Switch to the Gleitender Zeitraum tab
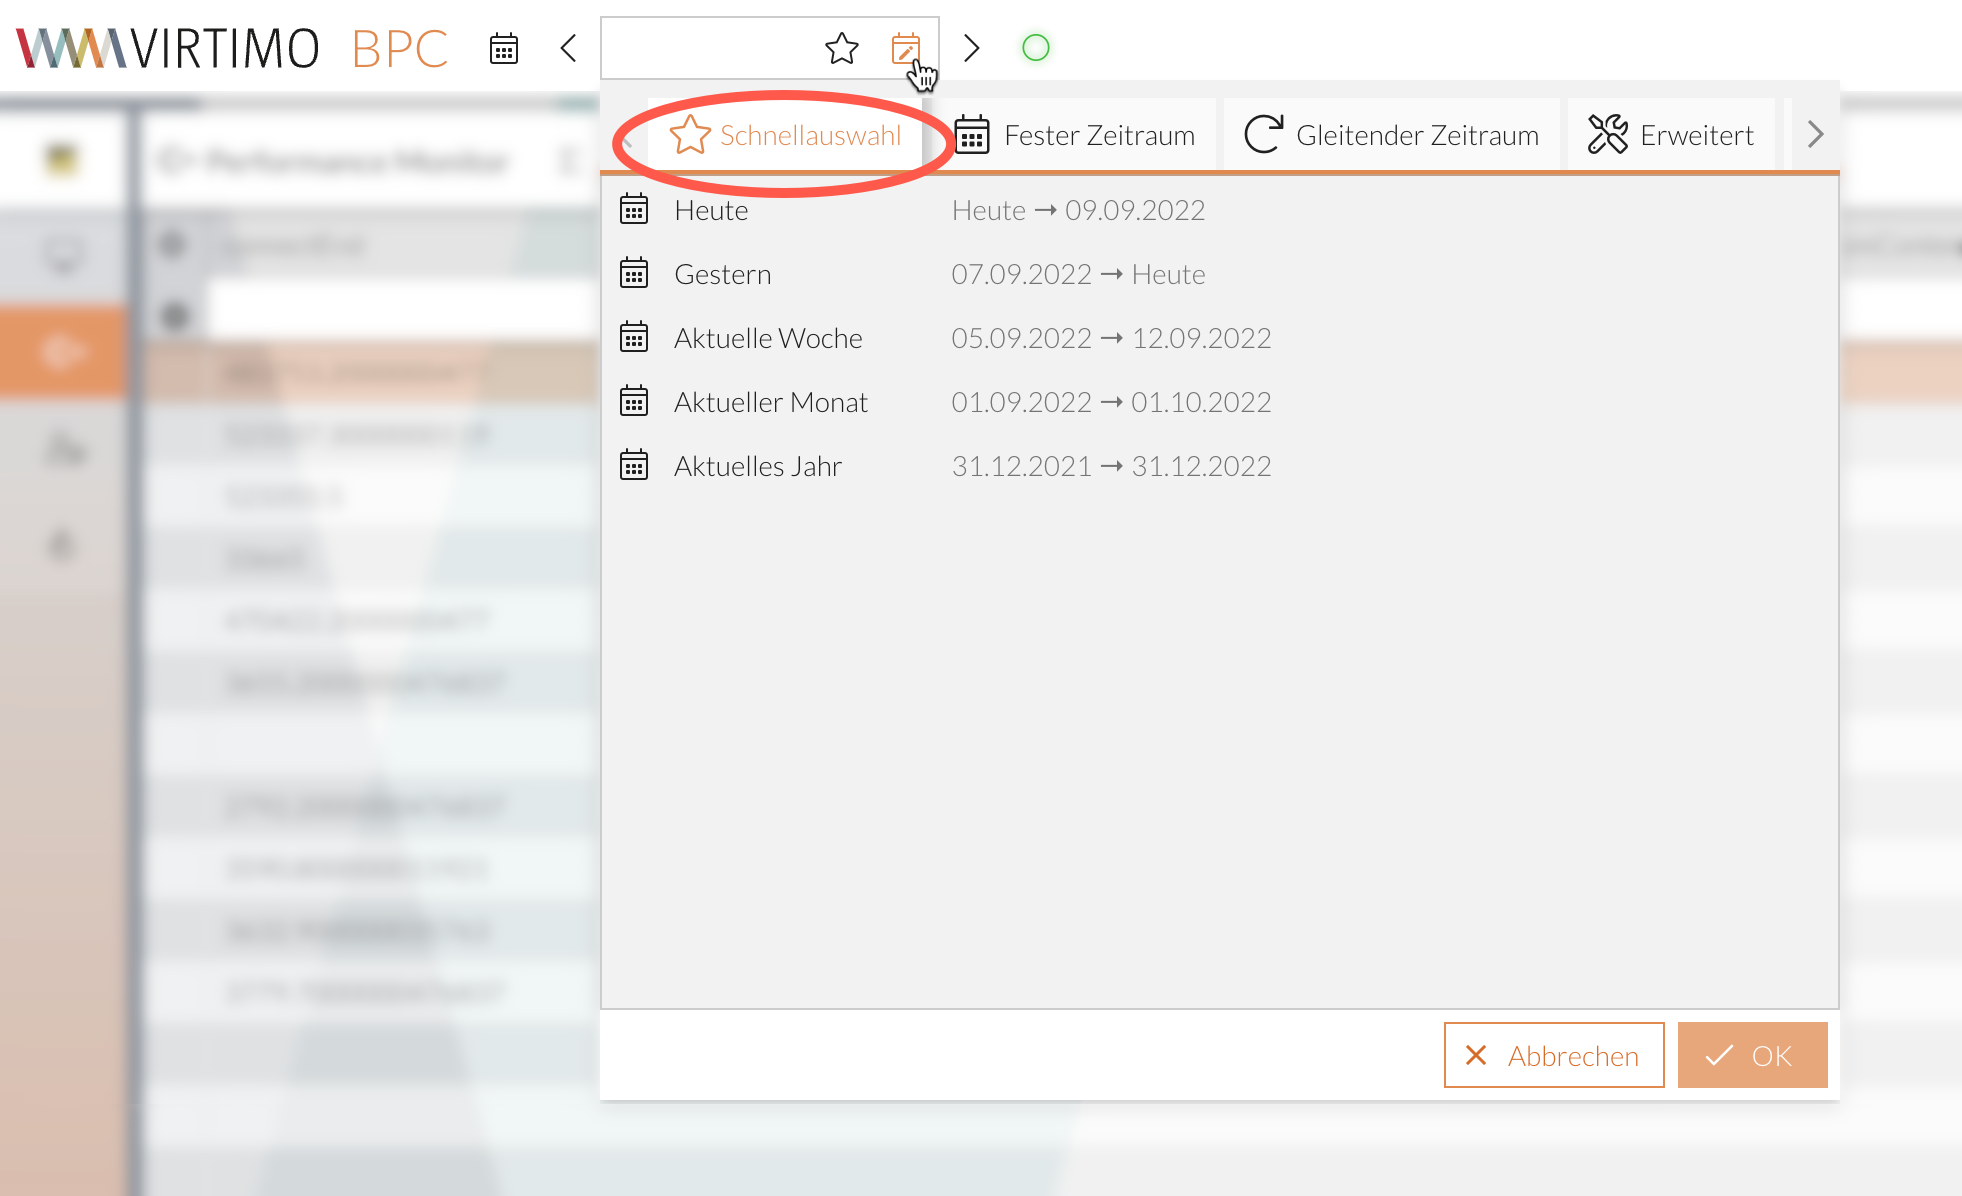Viewport: 1962px width, 1196px height. [x=1392, y=135]
